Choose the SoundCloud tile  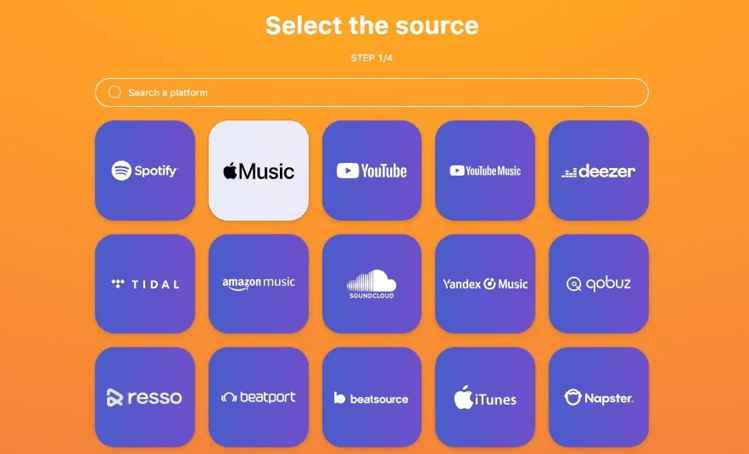(372, 284)
